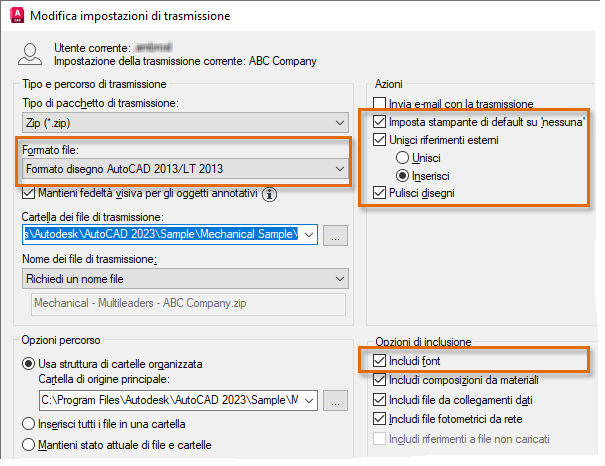Browse for Cartella dei file di trasmissione
The width and height of the screenshot is (605, 466).
(x=336, y=236)
